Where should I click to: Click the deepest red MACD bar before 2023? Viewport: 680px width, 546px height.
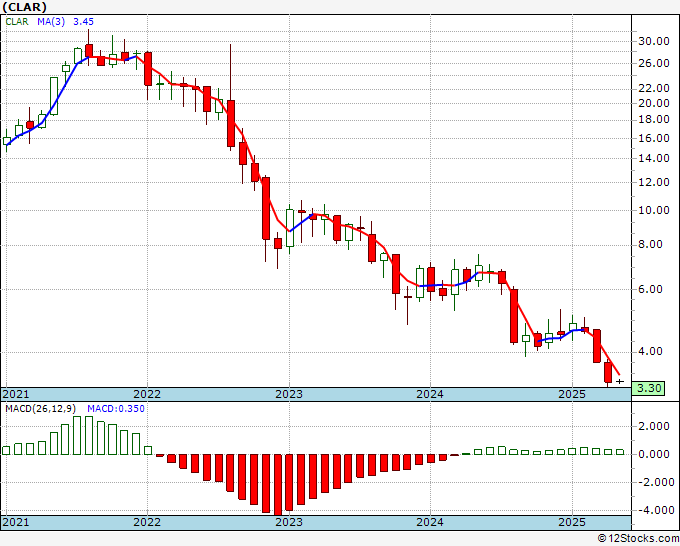tap(278, 484)
